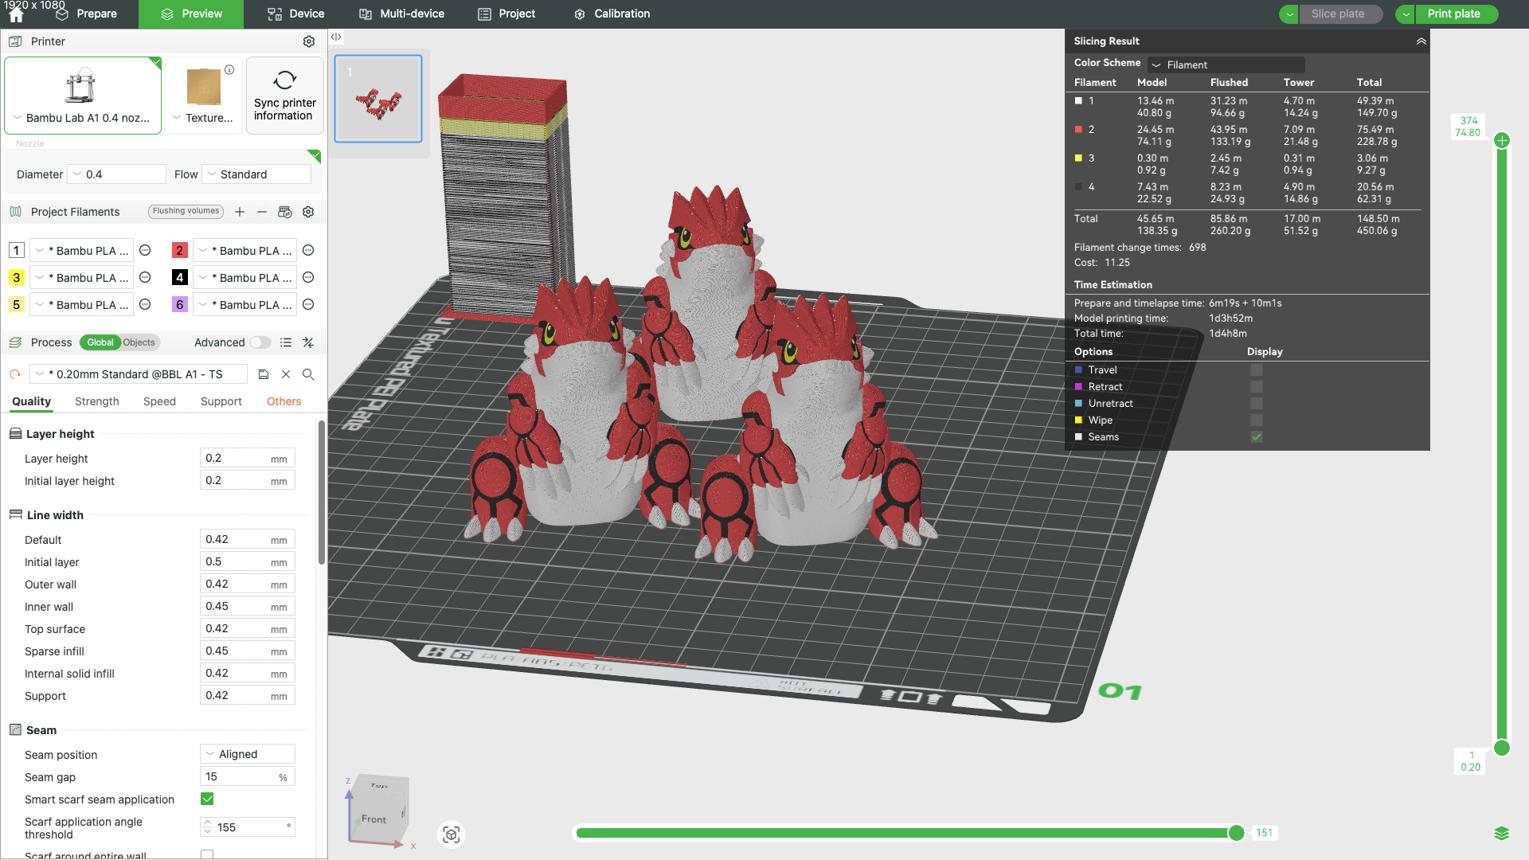Viewport: 1529px width, 860px height.
Task: Open the Color Scheme Filament dropdown
Action: pos(1225,64)
